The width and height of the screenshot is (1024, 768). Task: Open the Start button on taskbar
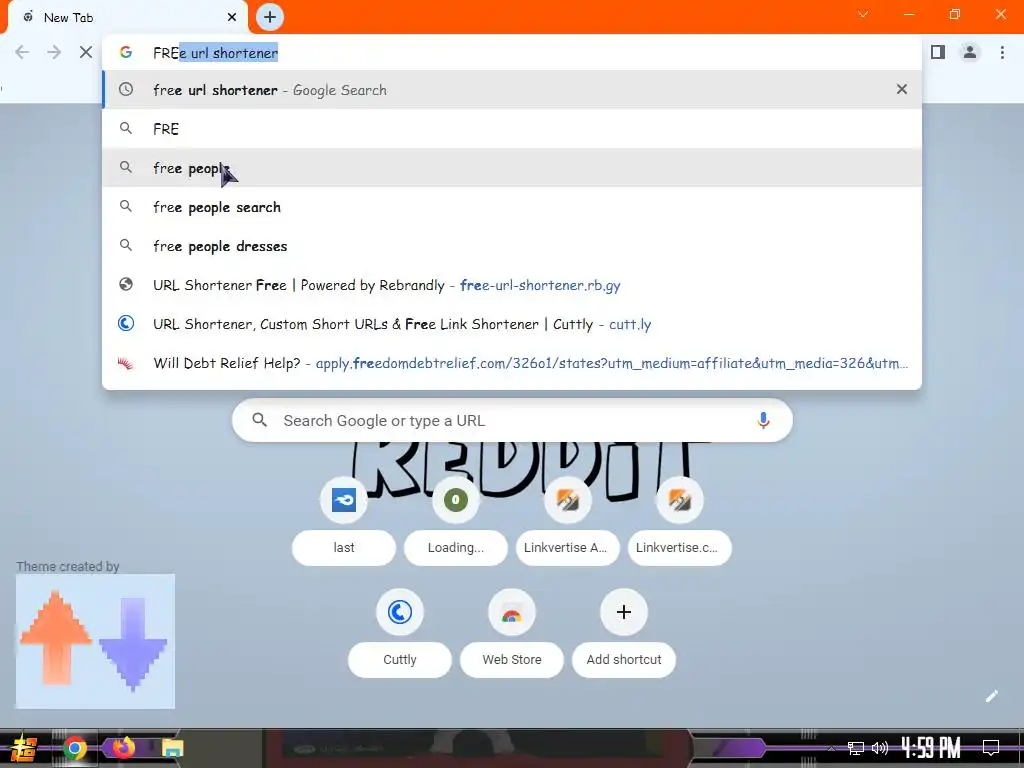click(23, 748)
